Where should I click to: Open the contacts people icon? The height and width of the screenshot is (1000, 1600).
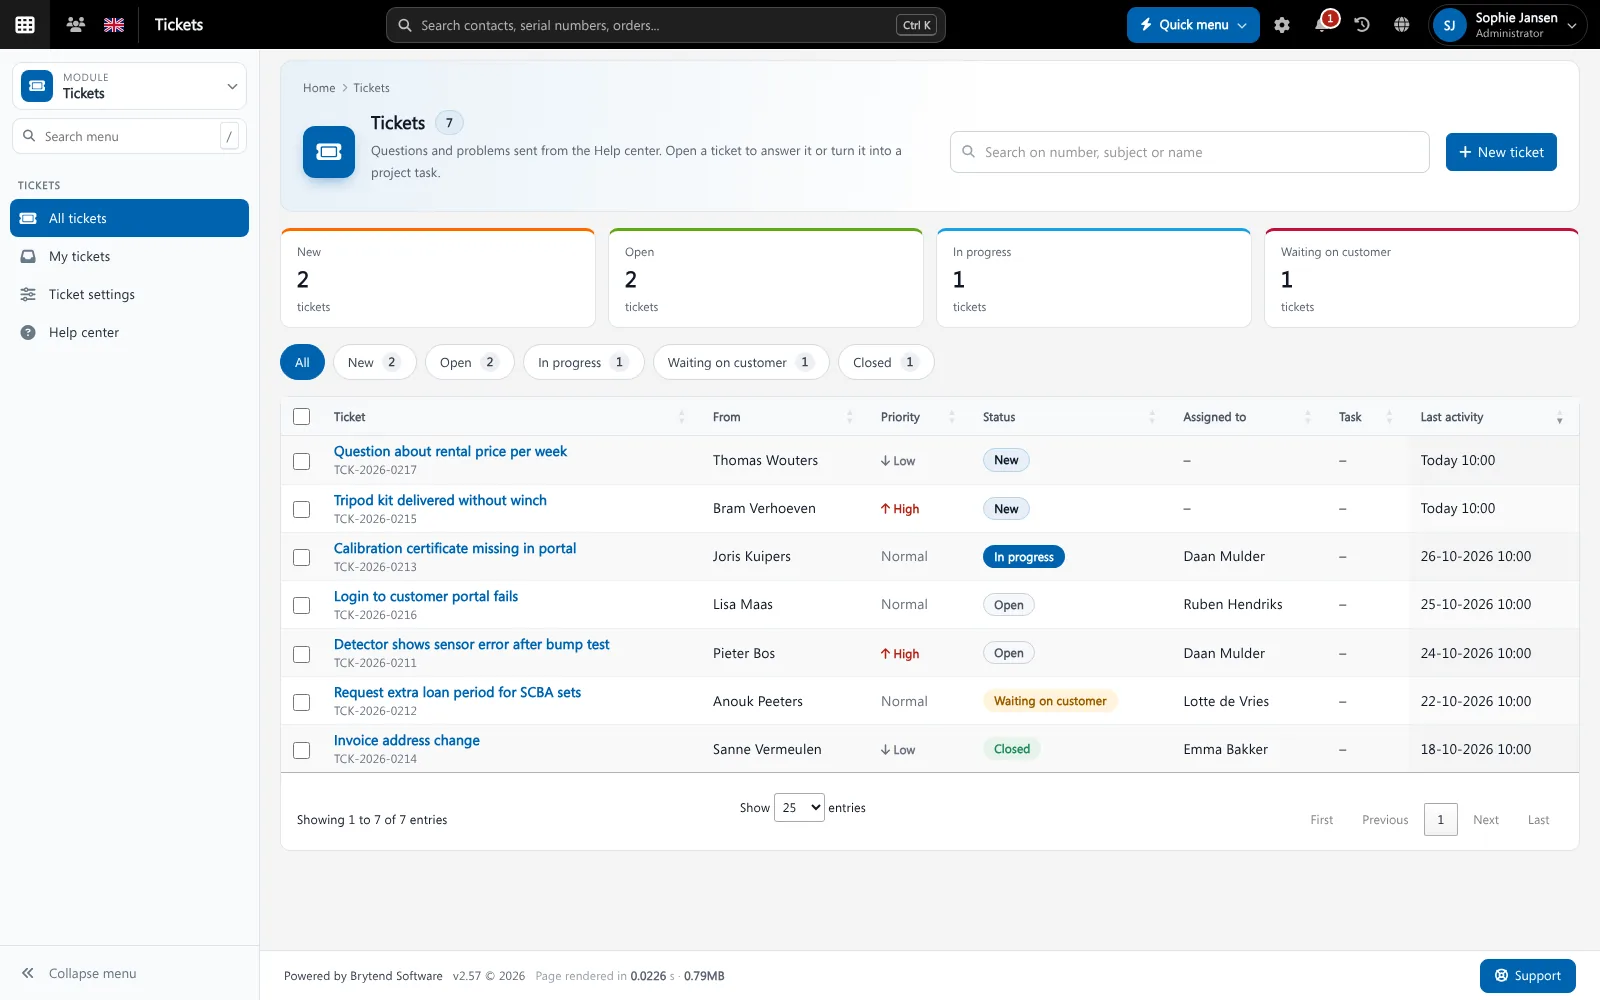point(75,24)
